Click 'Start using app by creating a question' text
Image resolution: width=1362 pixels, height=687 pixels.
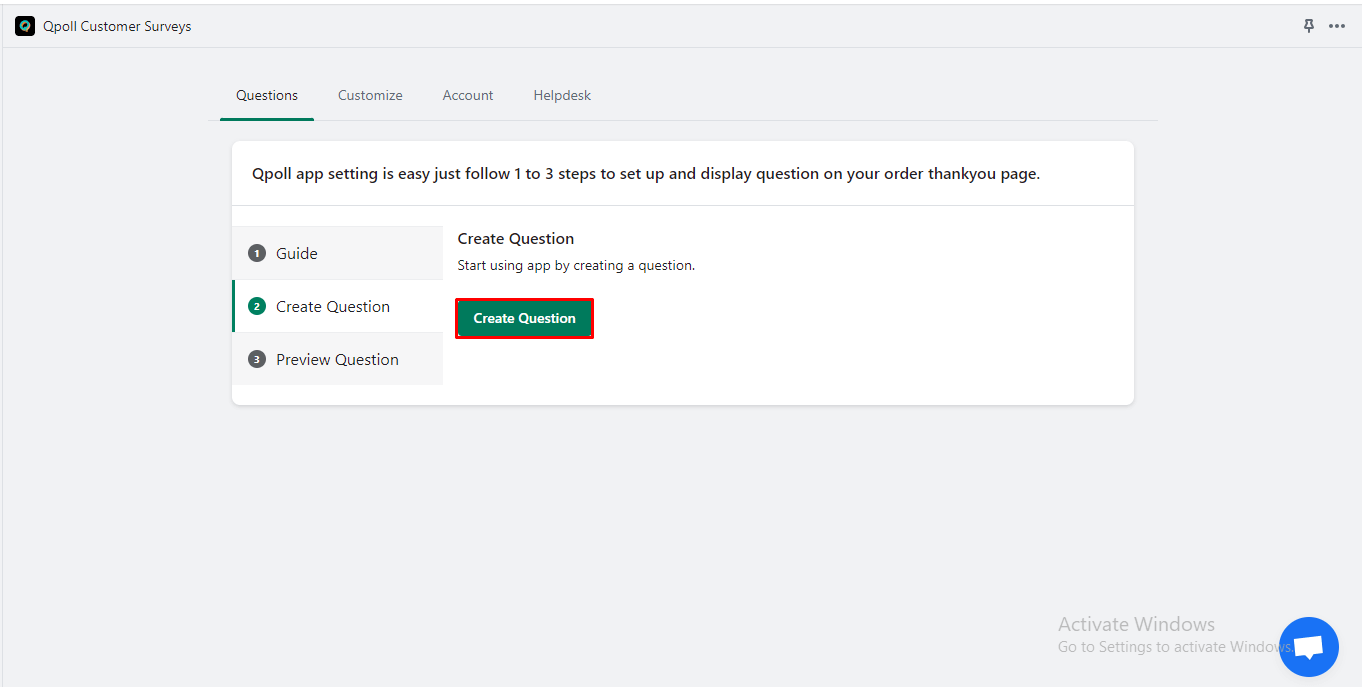[576, 266]
